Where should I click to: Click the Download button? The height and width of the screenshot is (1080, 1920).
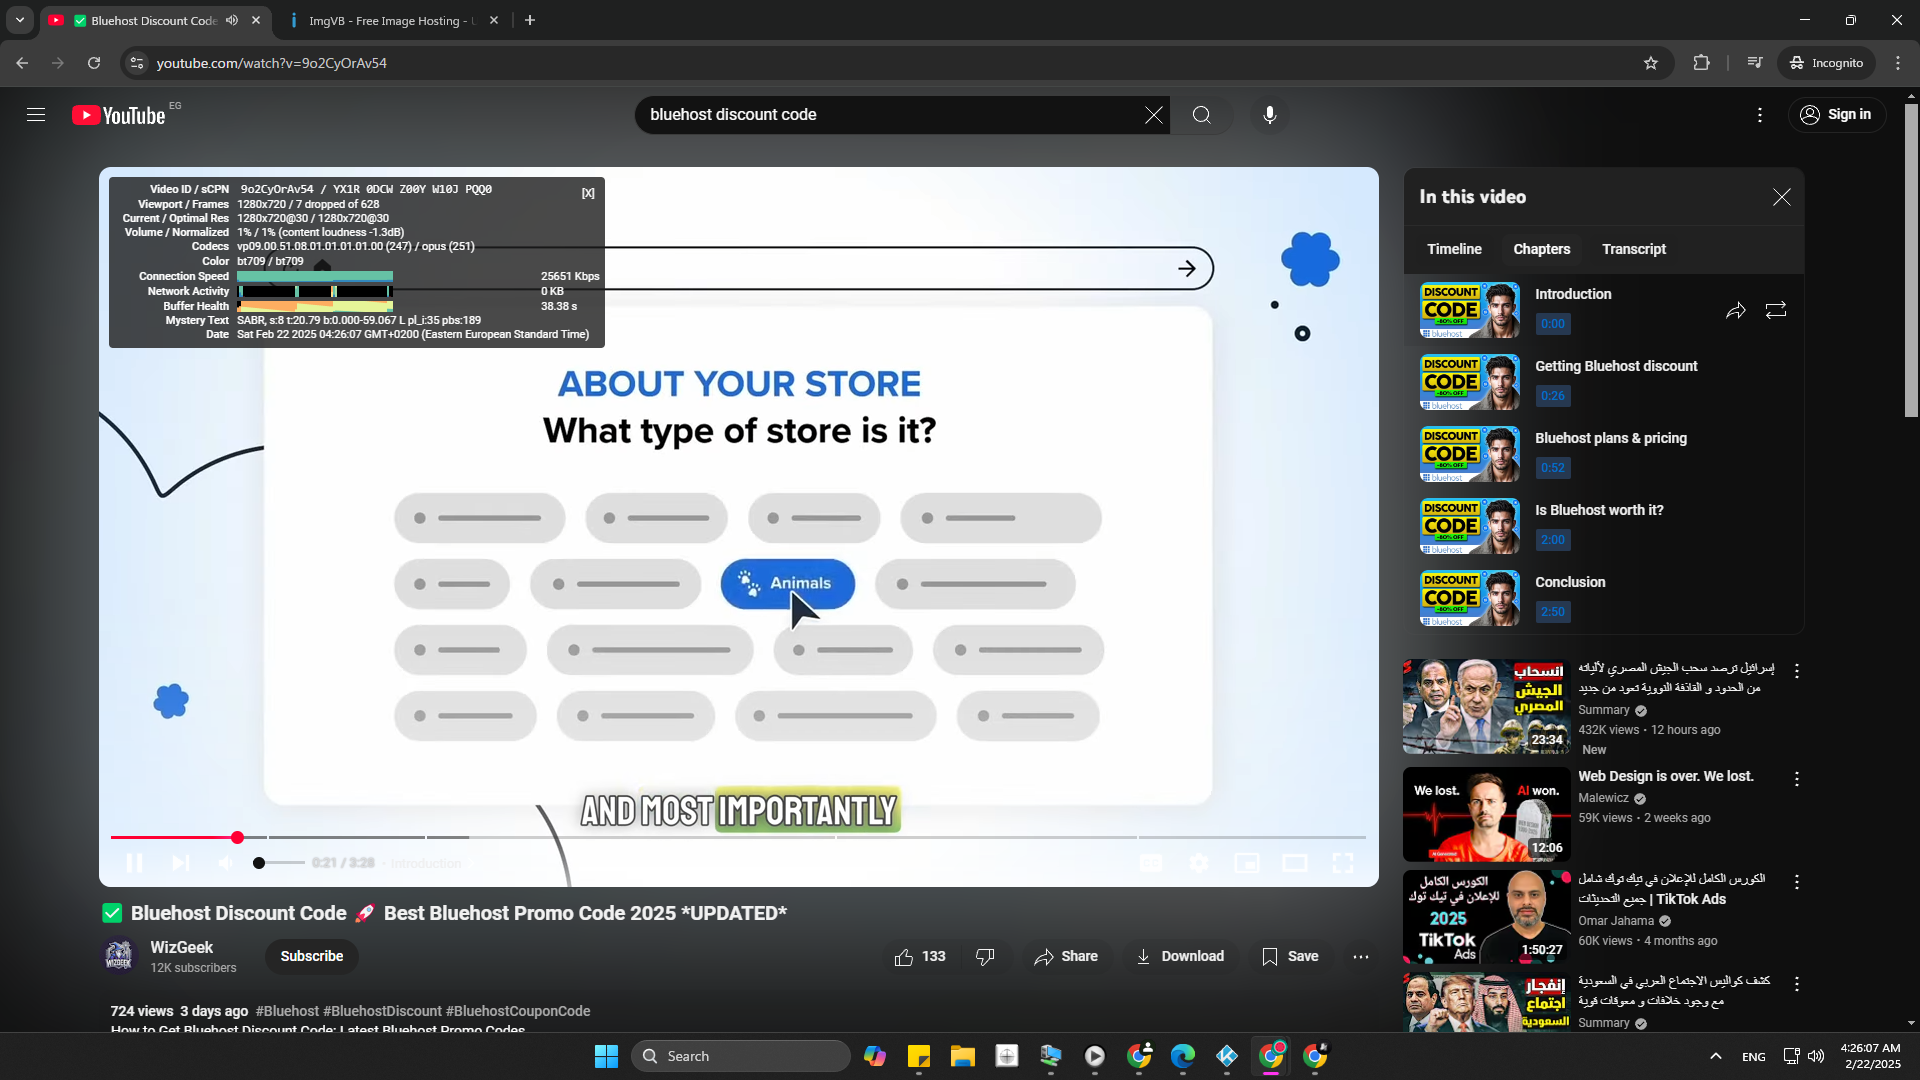(1180, 957)
